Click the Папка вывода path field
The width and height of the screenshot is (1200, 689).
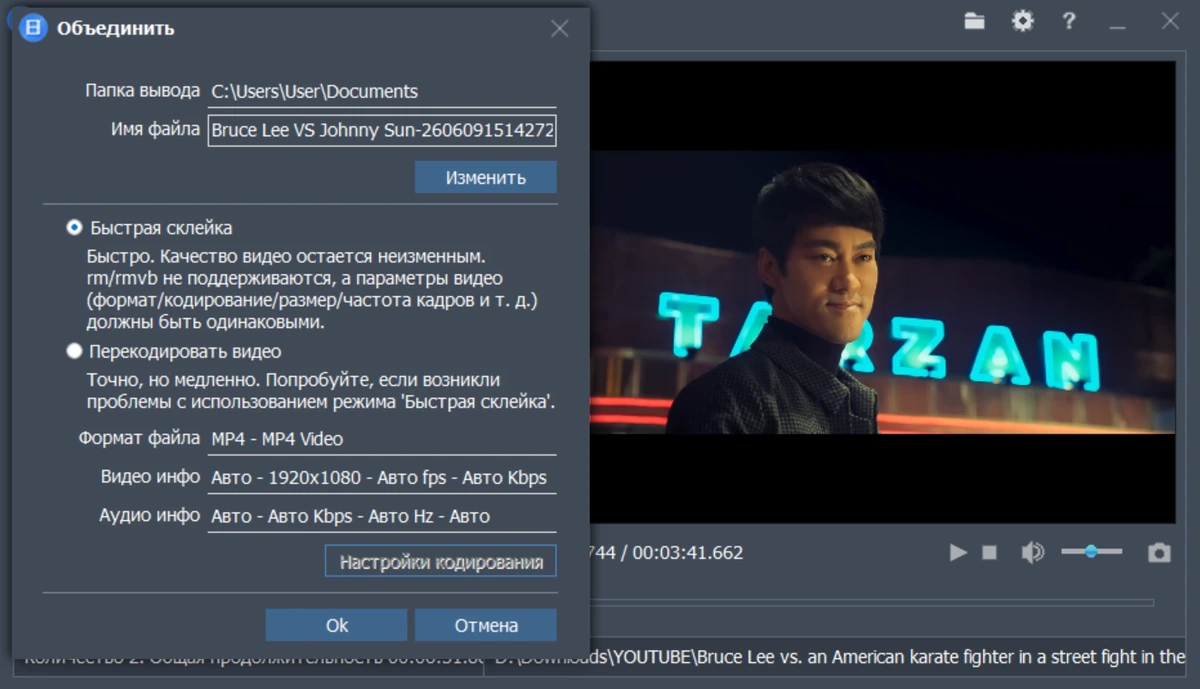(x=382, y=91)
